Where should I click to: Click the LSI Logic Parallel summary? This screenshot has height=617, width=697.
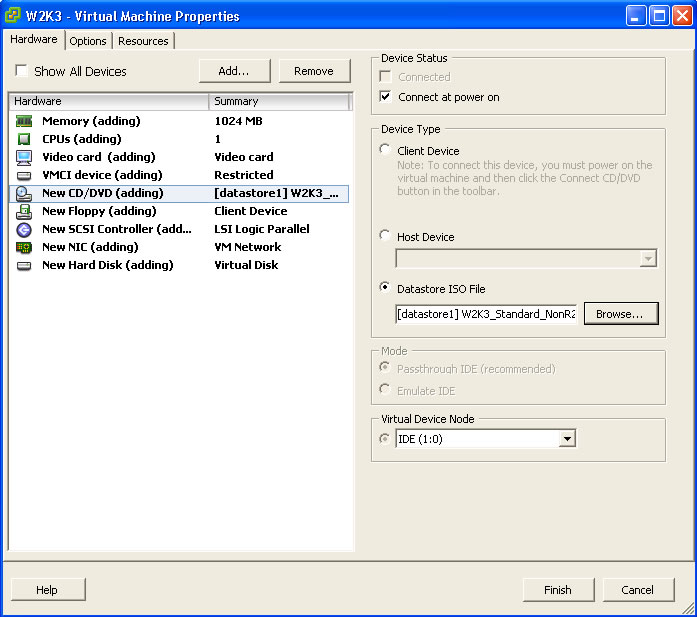tap(262, 229)
